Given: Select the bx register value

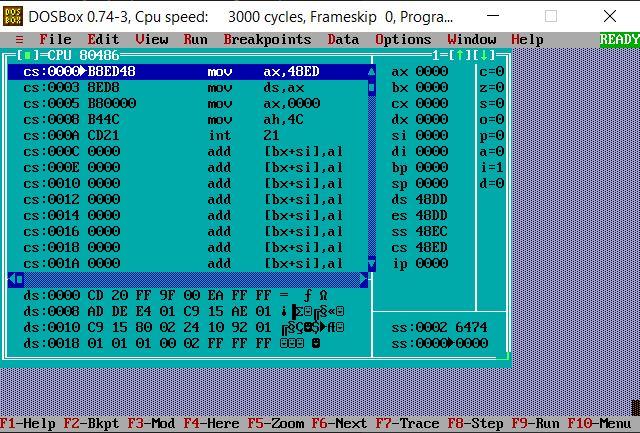Looking at the screenshot, I should click(432, 88).
